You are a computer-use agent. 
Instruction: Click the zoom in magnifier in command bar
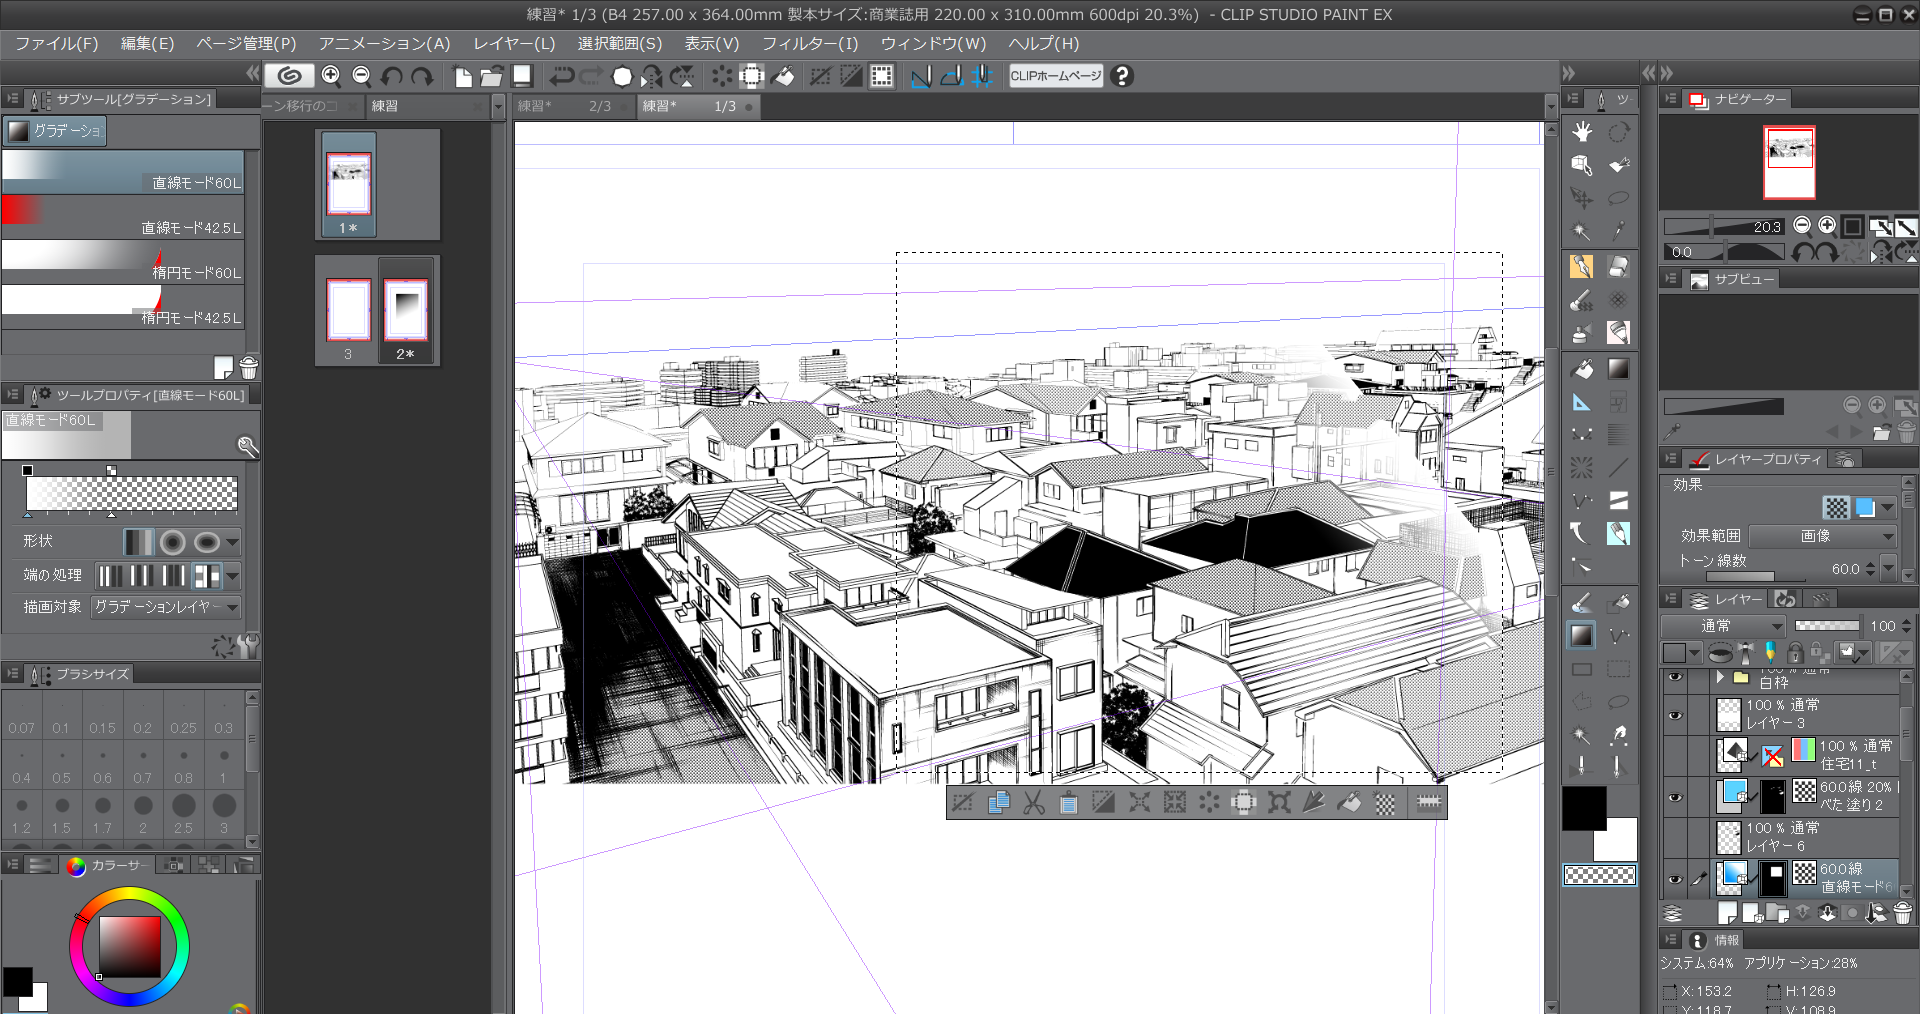coord(331,76)
